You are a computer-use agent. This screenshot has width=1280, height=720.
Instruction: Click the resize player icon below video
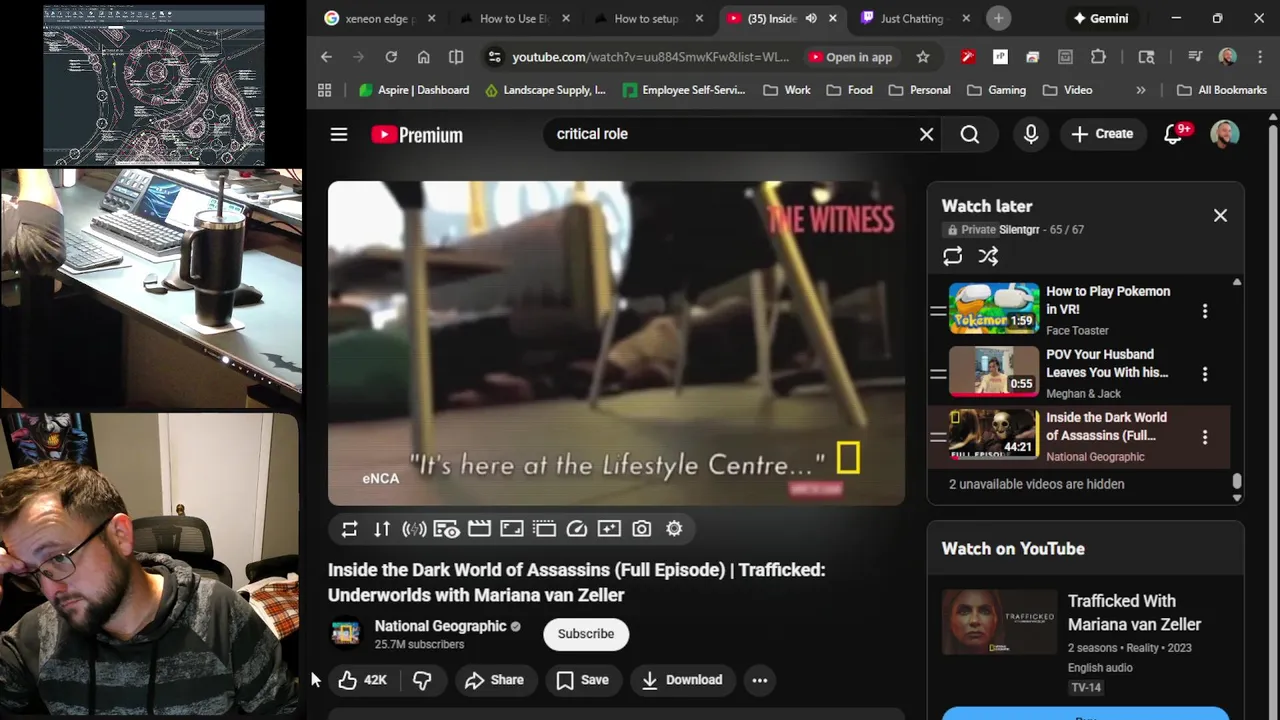pos(511,529)
